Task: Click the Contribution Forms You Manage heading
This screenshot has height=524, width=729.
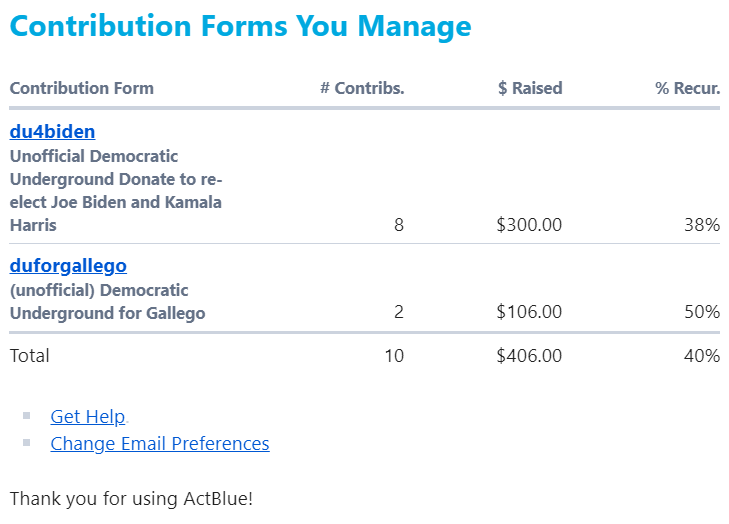Action: pyautogui.click(x=240, y=25)
